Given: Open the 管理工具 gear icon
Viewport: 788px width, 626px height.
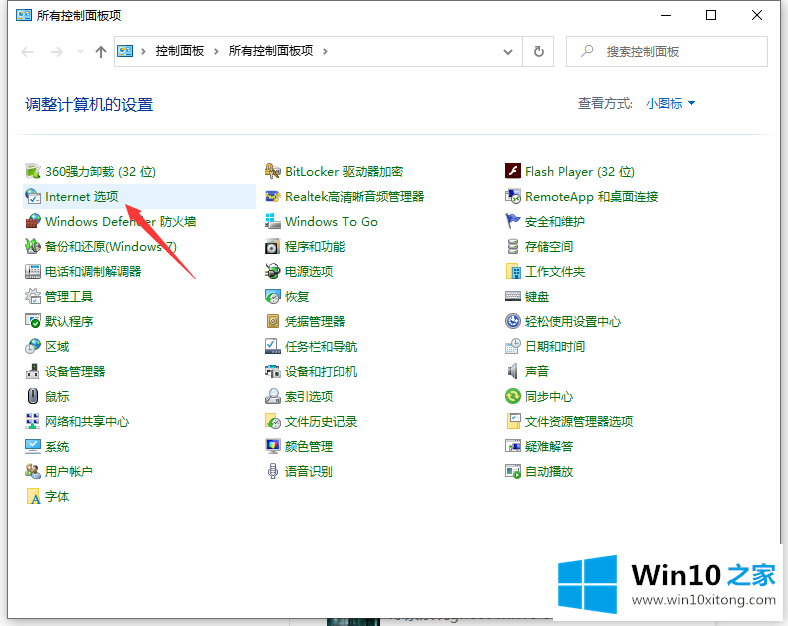Looking at the screenshot, I should click(33, 296).
